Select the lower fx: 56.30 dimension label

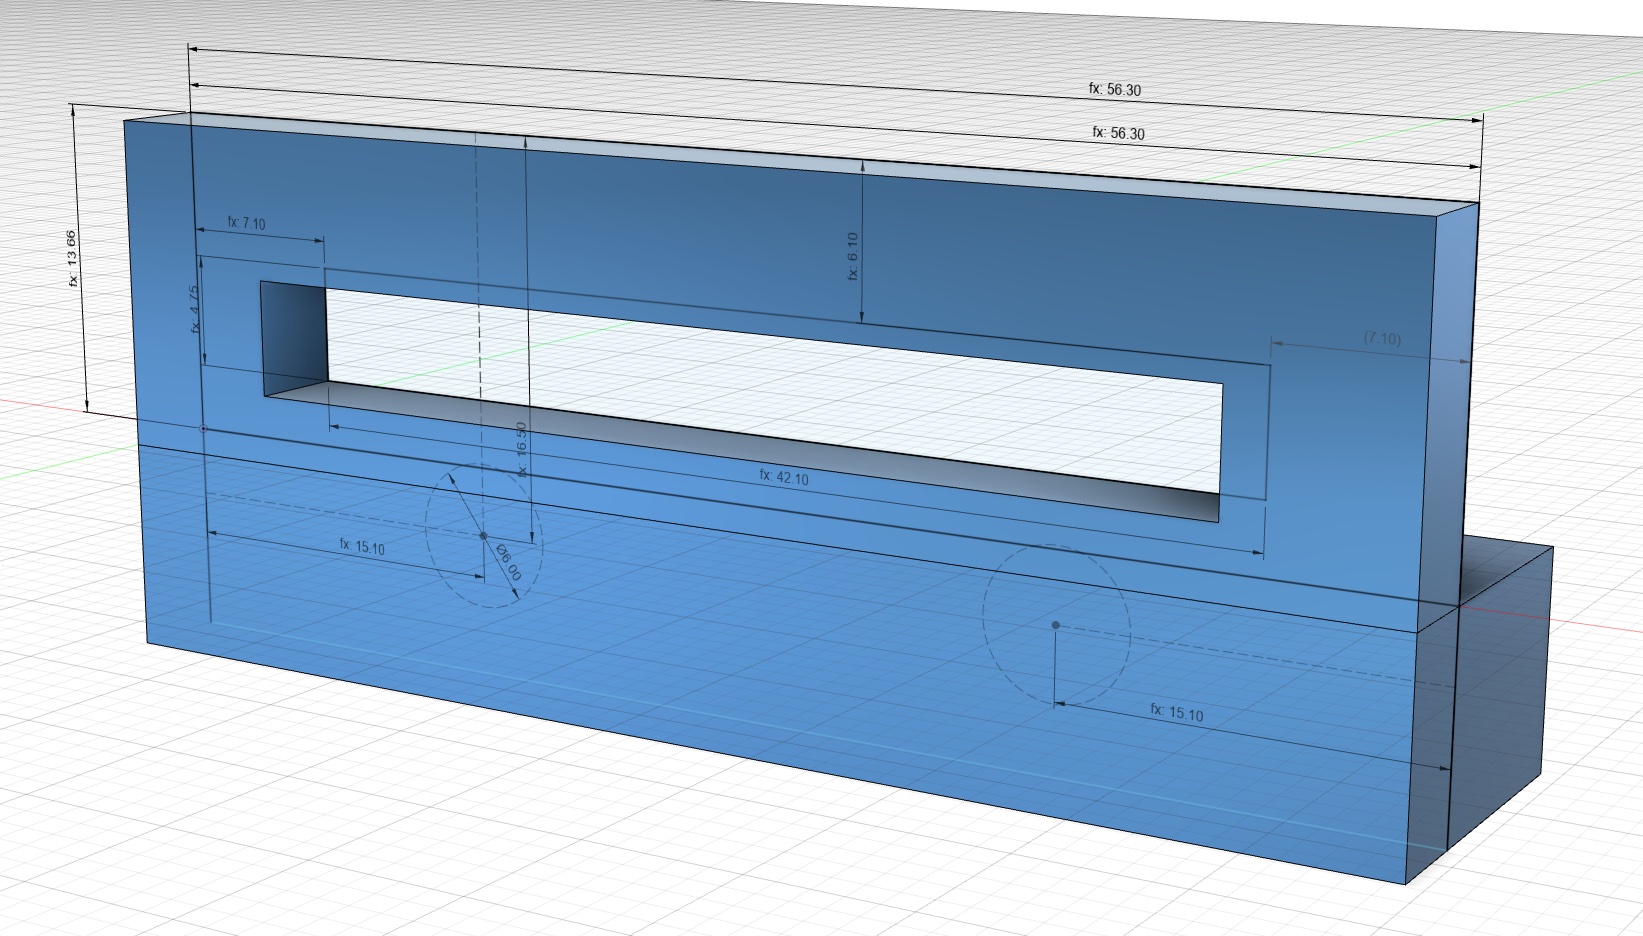point(1119,132)
